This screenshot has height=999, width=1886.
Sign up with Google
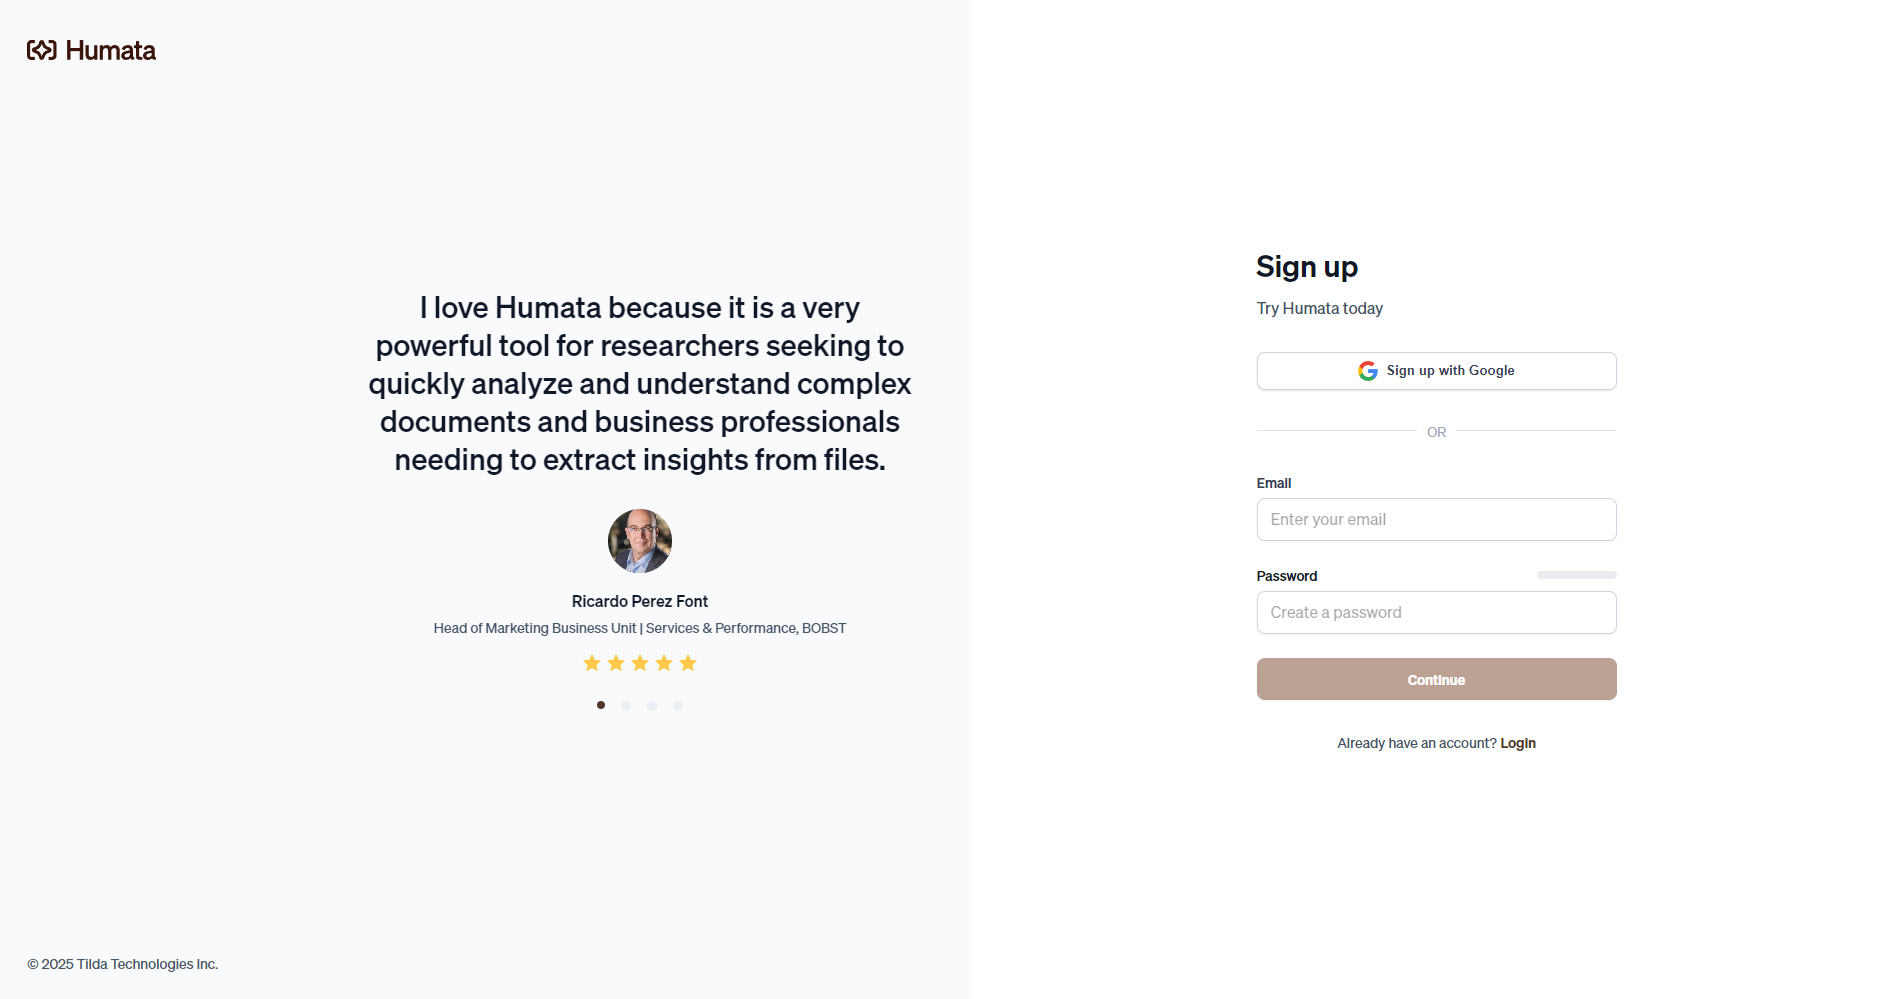point(1436,371)
